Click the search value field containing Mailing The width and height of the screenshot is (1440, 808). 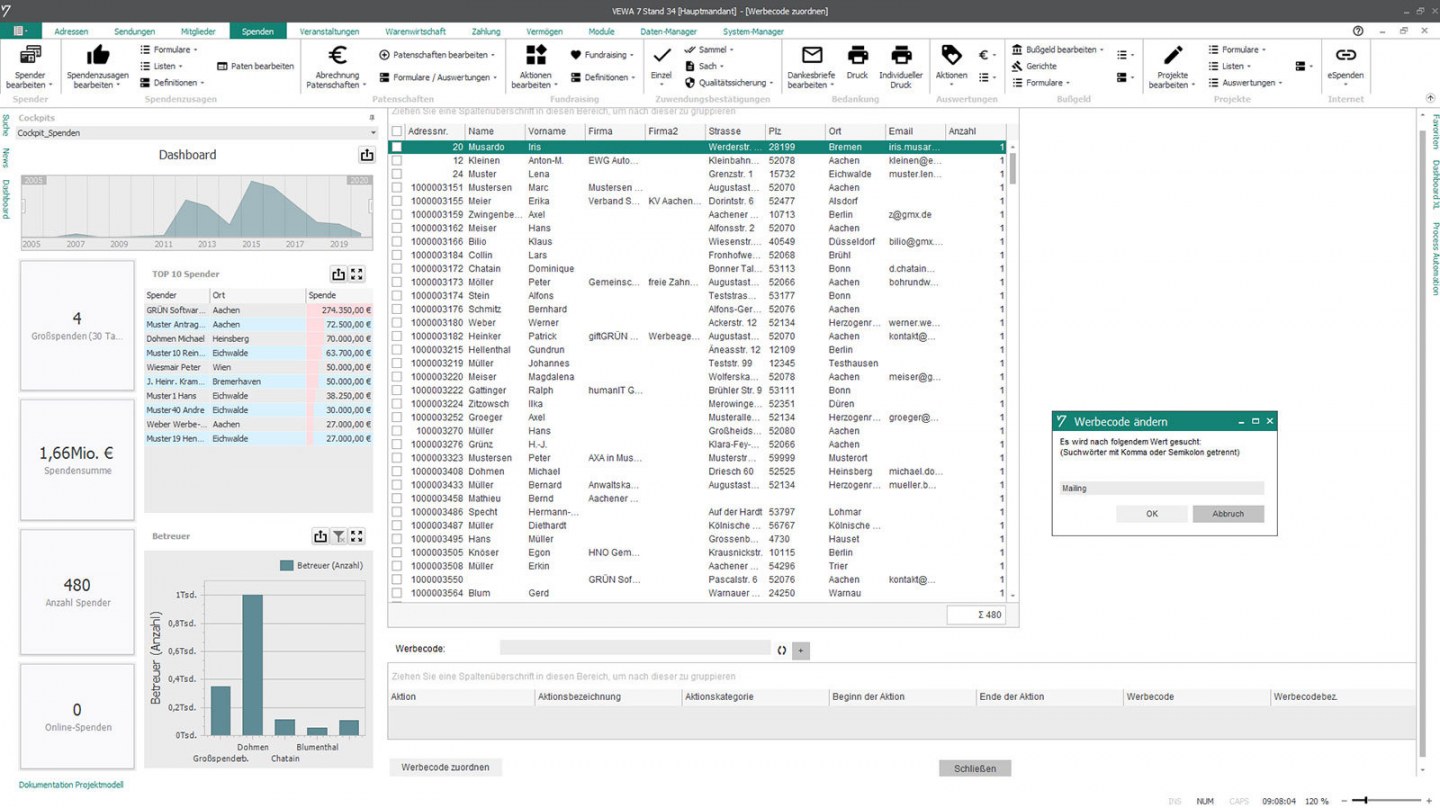point(1161,488)
